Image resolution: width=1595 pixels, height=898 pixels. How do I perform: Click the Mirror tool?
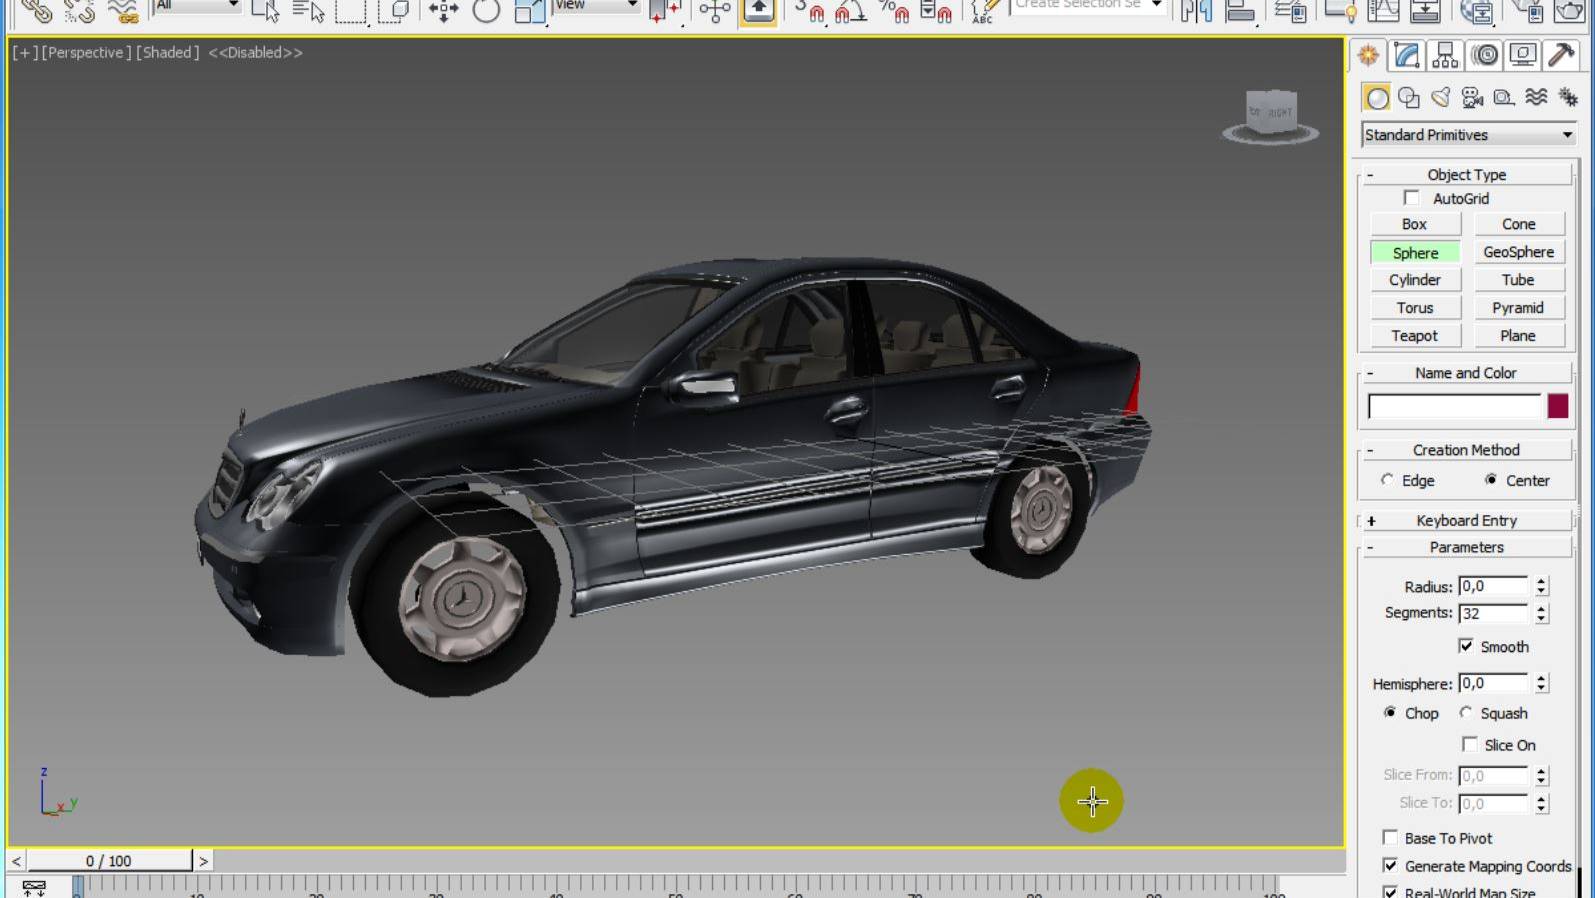1196,10
